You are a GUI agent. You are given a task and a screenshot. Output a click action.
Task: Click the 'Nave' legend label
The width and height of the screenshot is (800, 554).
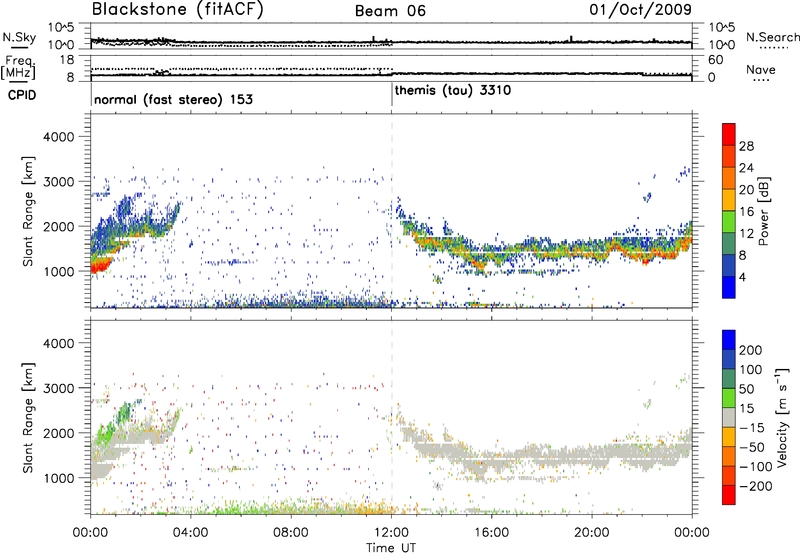pos(761,70)
